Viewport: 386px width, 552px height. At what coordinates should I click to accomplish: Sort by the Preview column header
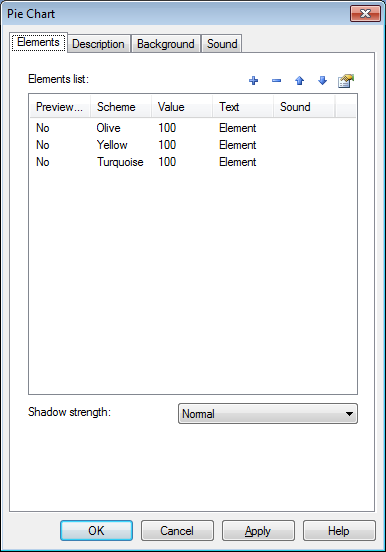[x=60, y=107]
